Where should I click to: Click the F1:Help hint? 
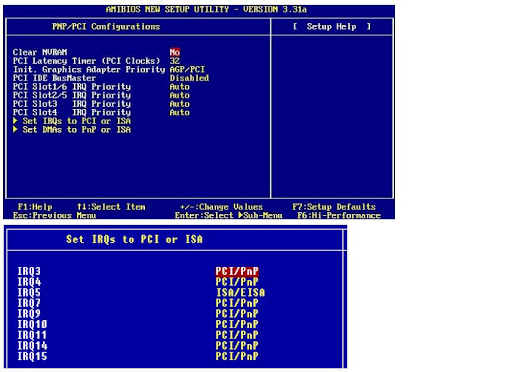35,207
